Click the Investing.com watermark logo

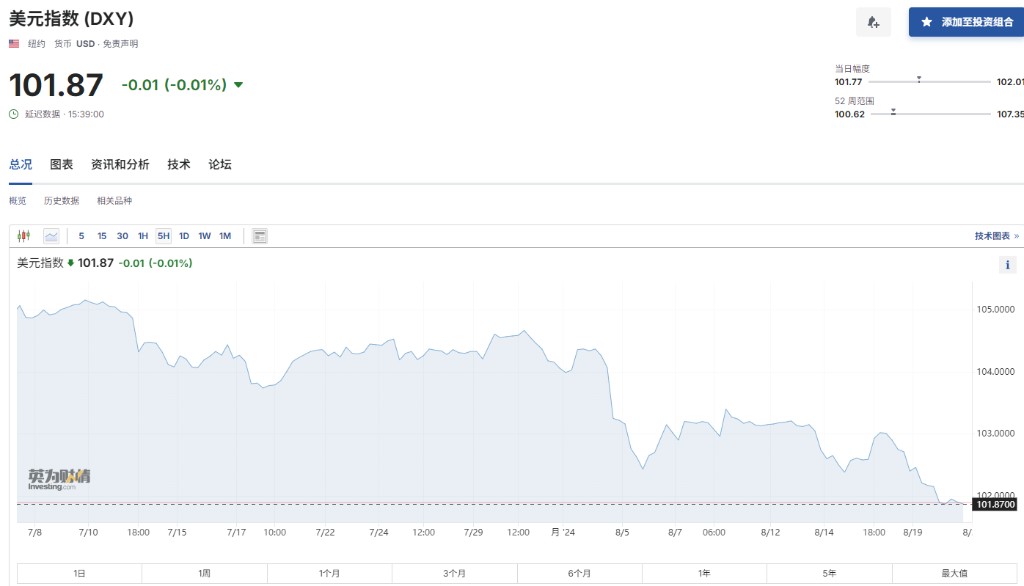coord(58,479)
